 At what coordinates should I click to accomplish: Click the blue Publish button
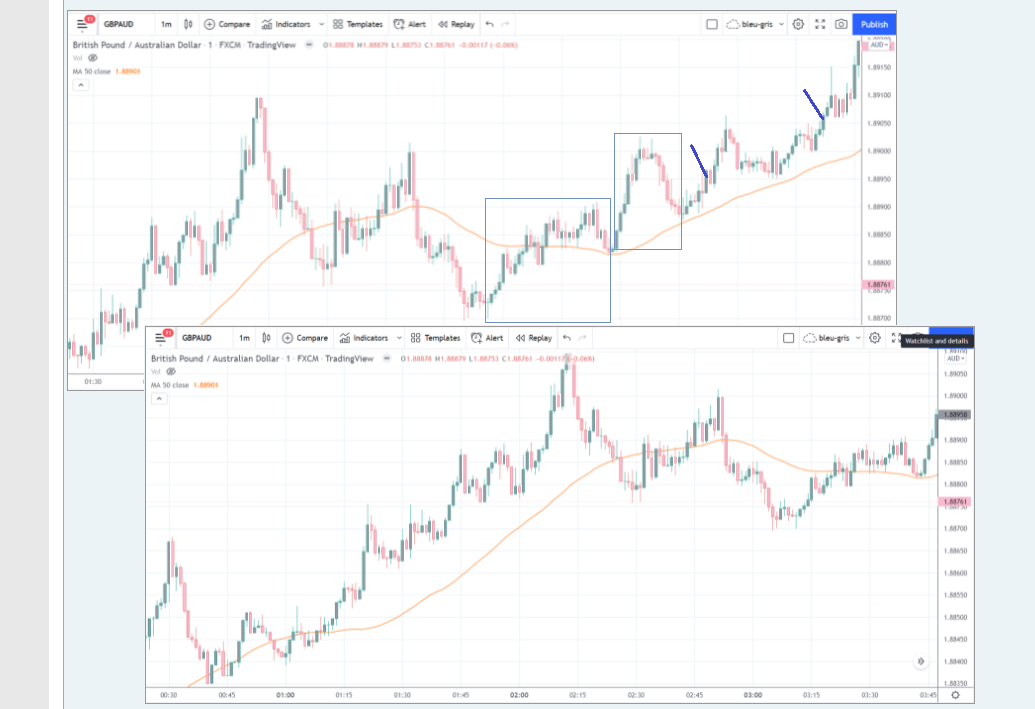pyautogui.click(x=874, y=24)
